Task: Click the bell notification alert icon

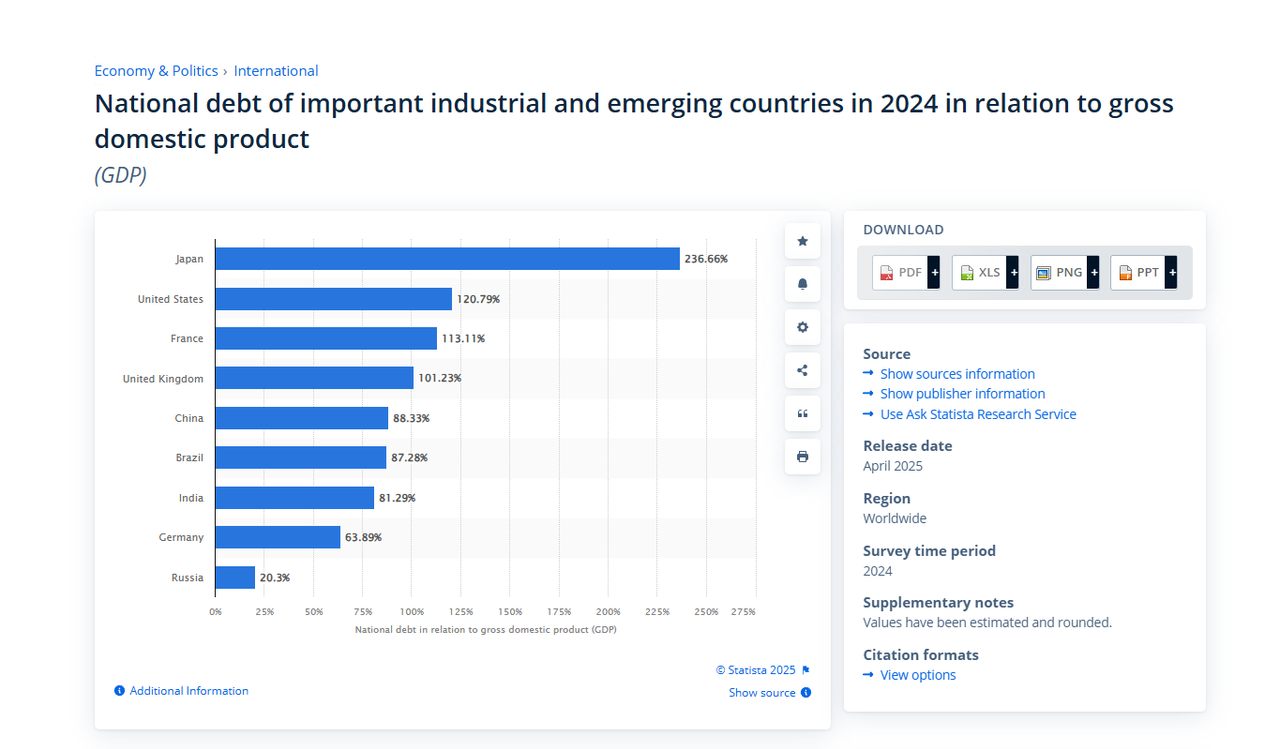Action: (802, 284)
